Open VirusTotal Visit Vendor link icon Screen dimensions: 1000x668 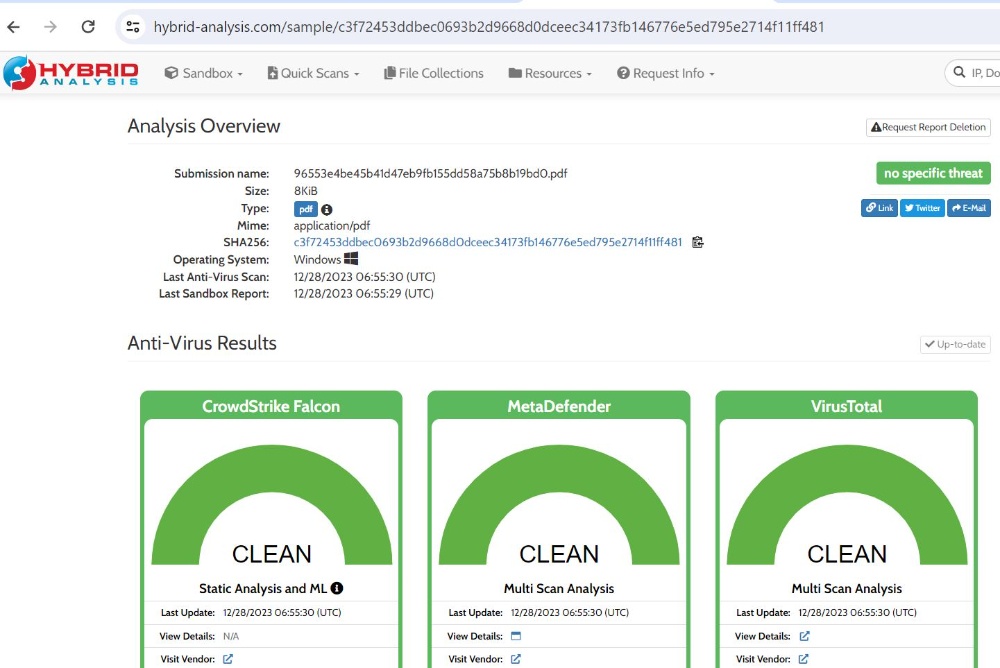803,659
